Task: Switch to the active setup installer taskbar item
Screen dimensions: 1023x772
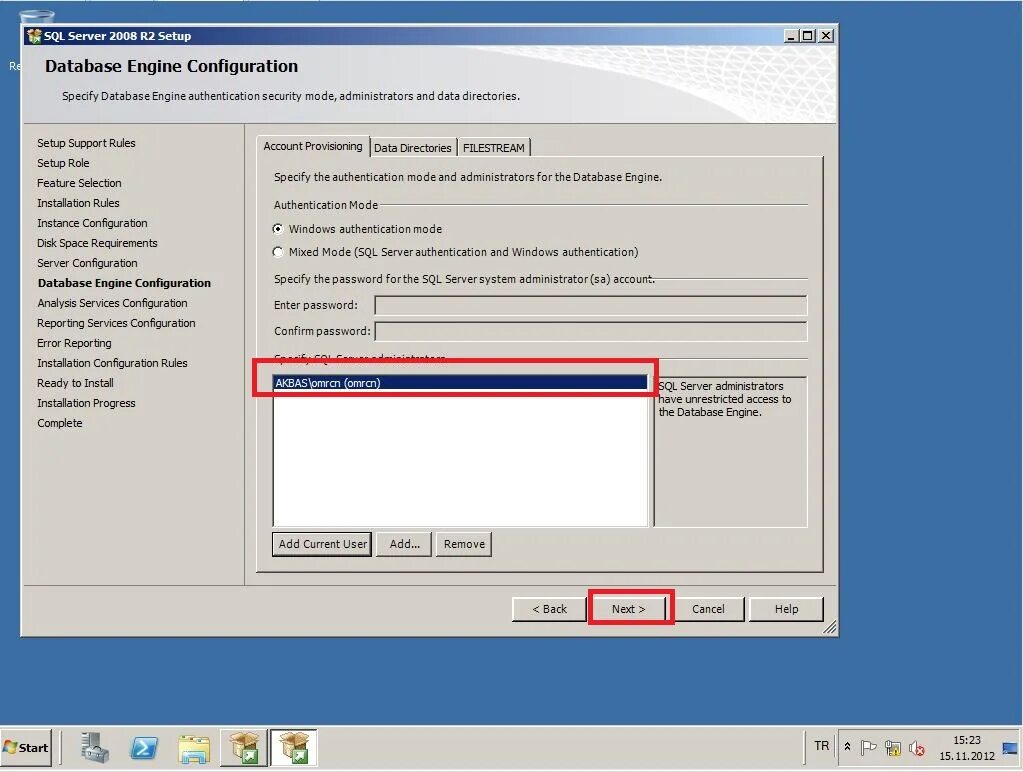Action: (294, 748)
